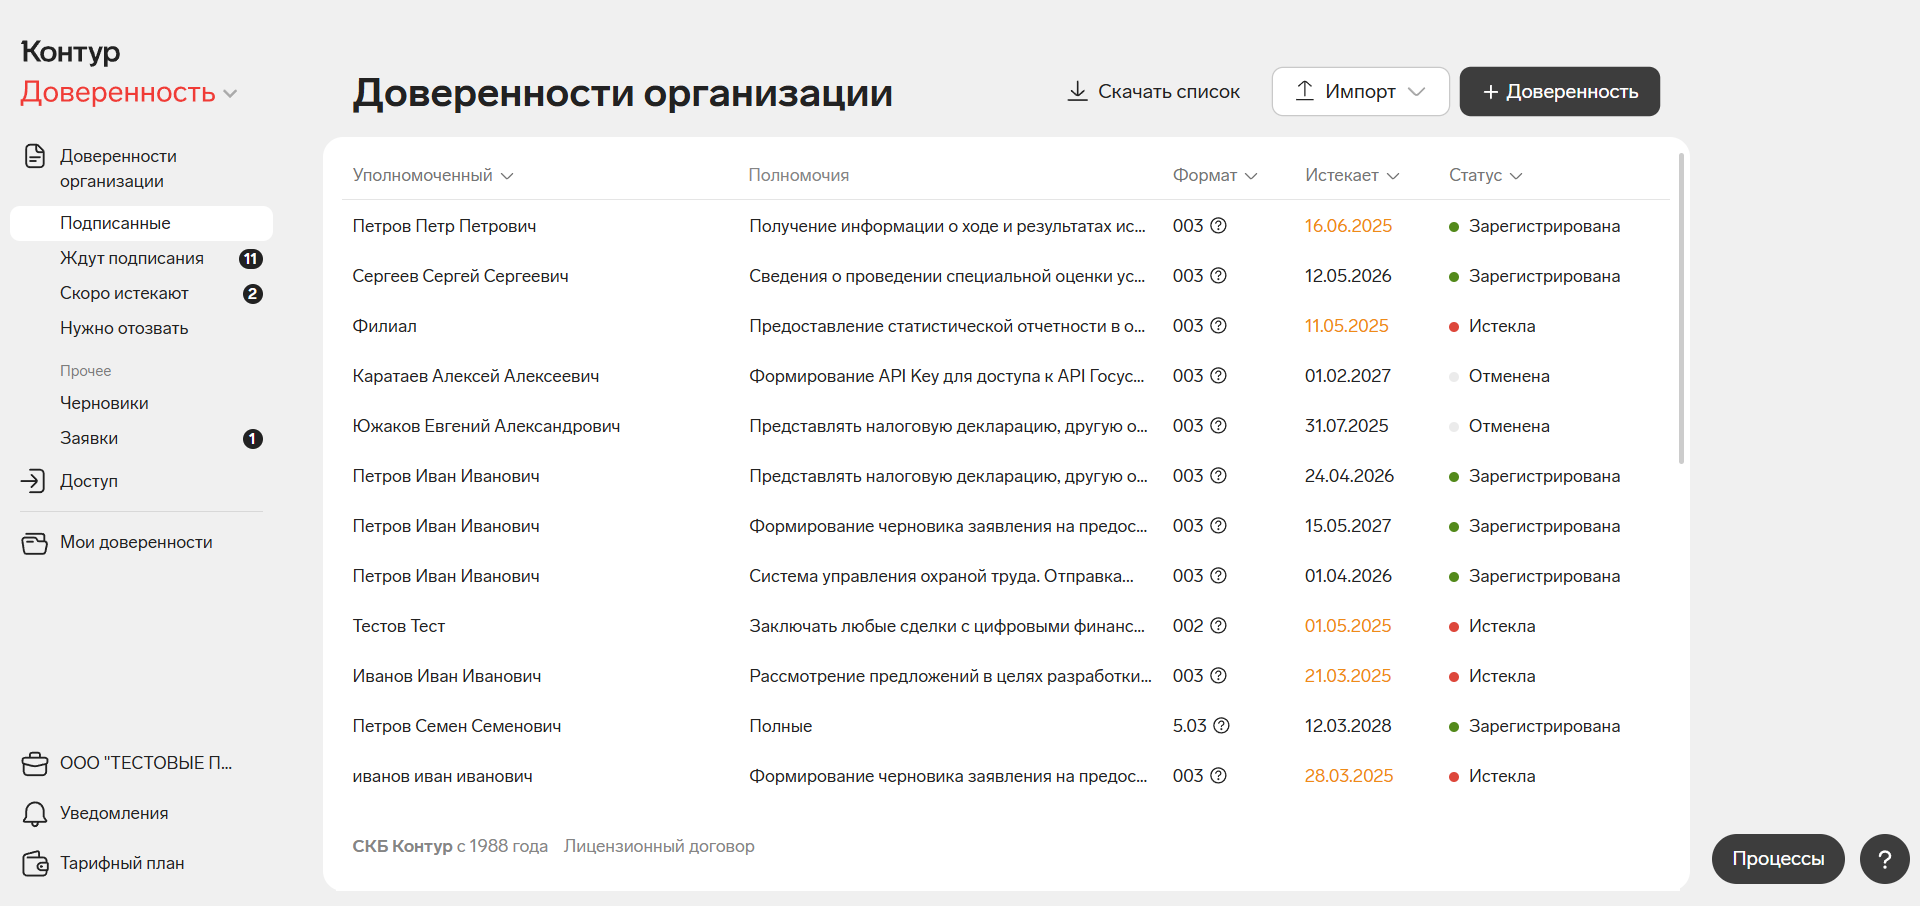Click the format help icon in the 01.04.2026 row

pyautogui.click(x=1218, y=576)
